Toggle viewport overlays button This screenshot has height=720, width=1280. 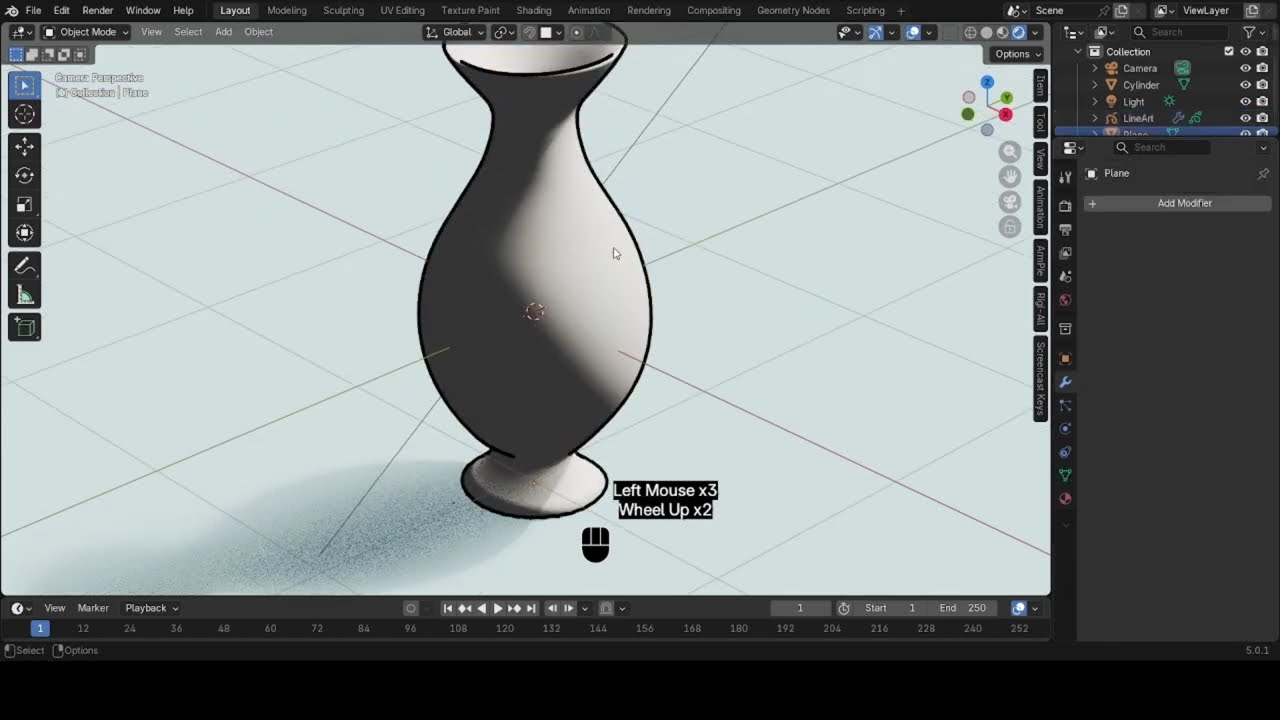click(913, 32)
